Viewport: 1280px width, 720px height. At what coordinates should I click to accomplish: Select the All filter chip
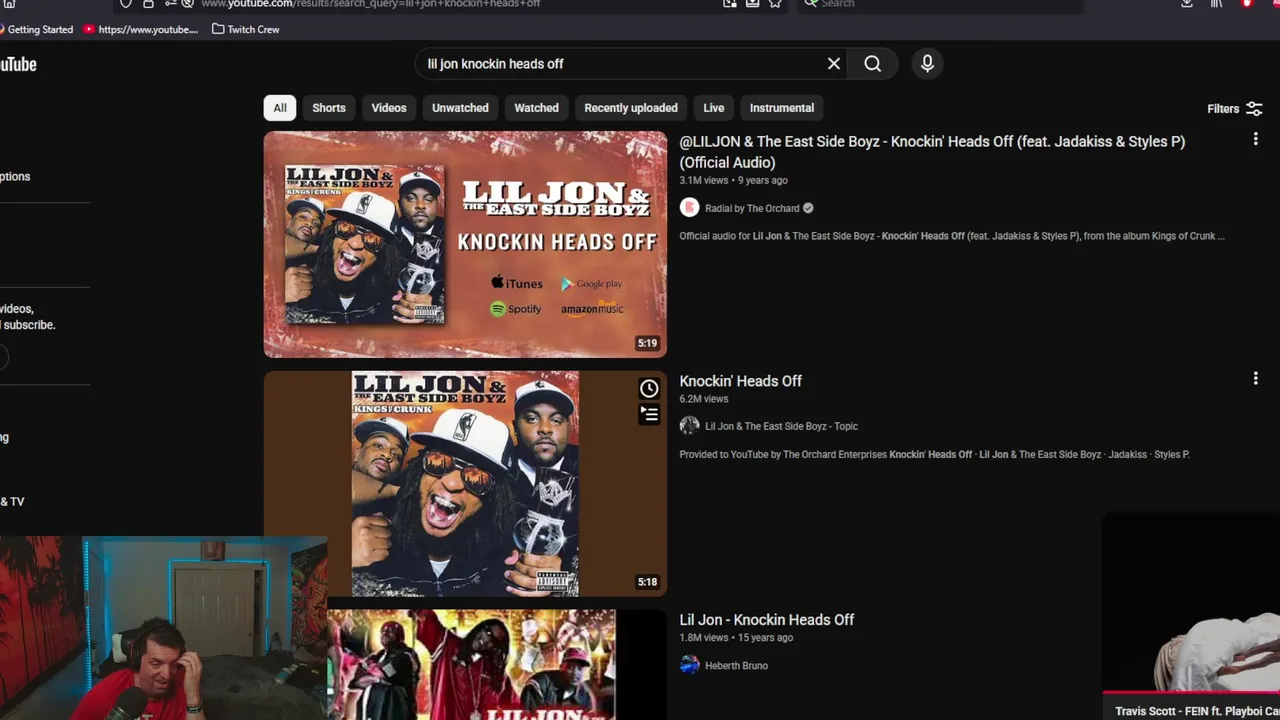(280, 108)
